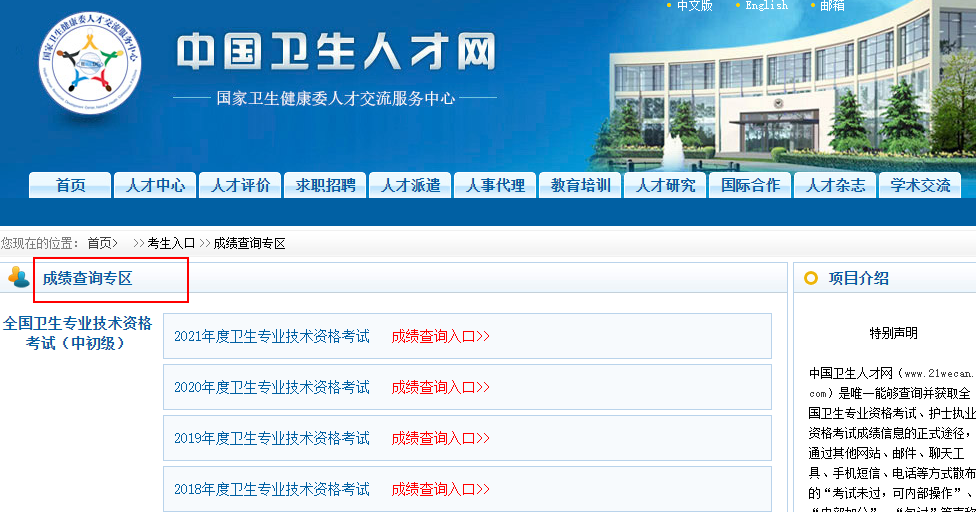The width and height of the screenshot is (976, 512).
Task: Click the orange circle icon beside 项目介绍
Action: [810, 278]
